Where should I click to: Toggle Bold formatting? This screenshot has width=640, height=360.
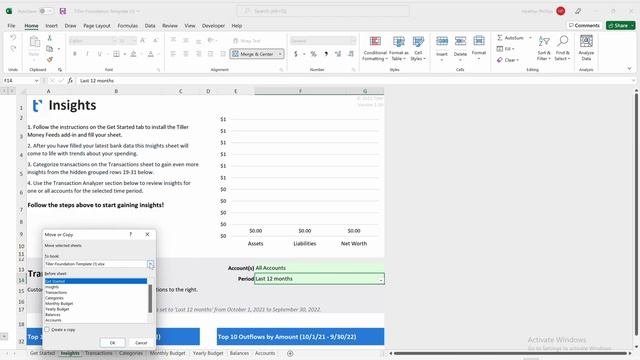click(x=75, y=54)
